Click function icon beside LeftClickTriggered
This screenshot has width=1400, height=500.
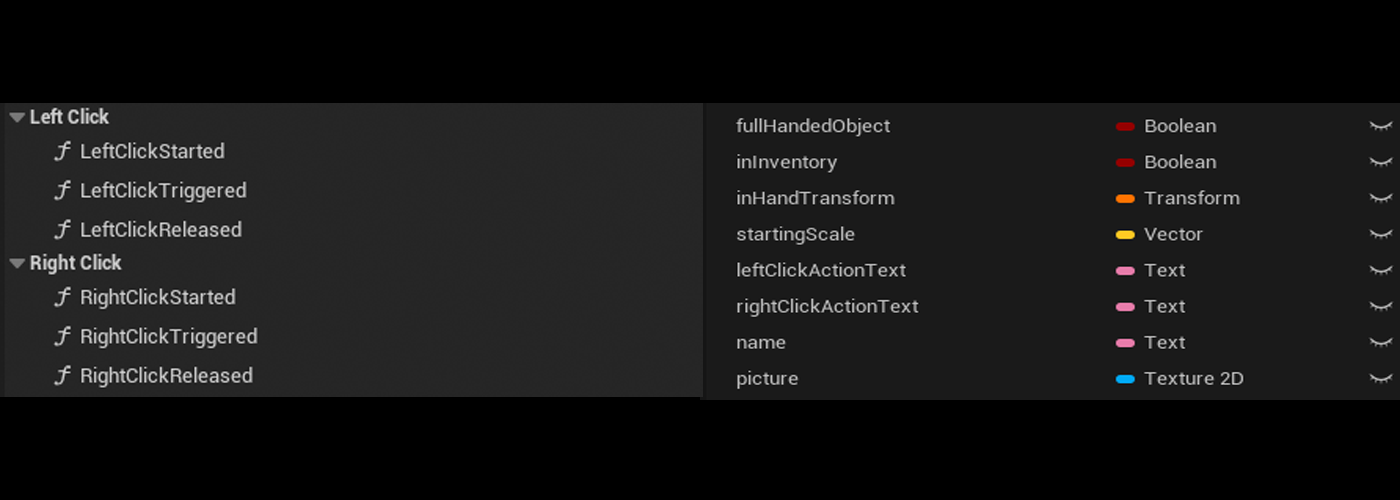63,191
